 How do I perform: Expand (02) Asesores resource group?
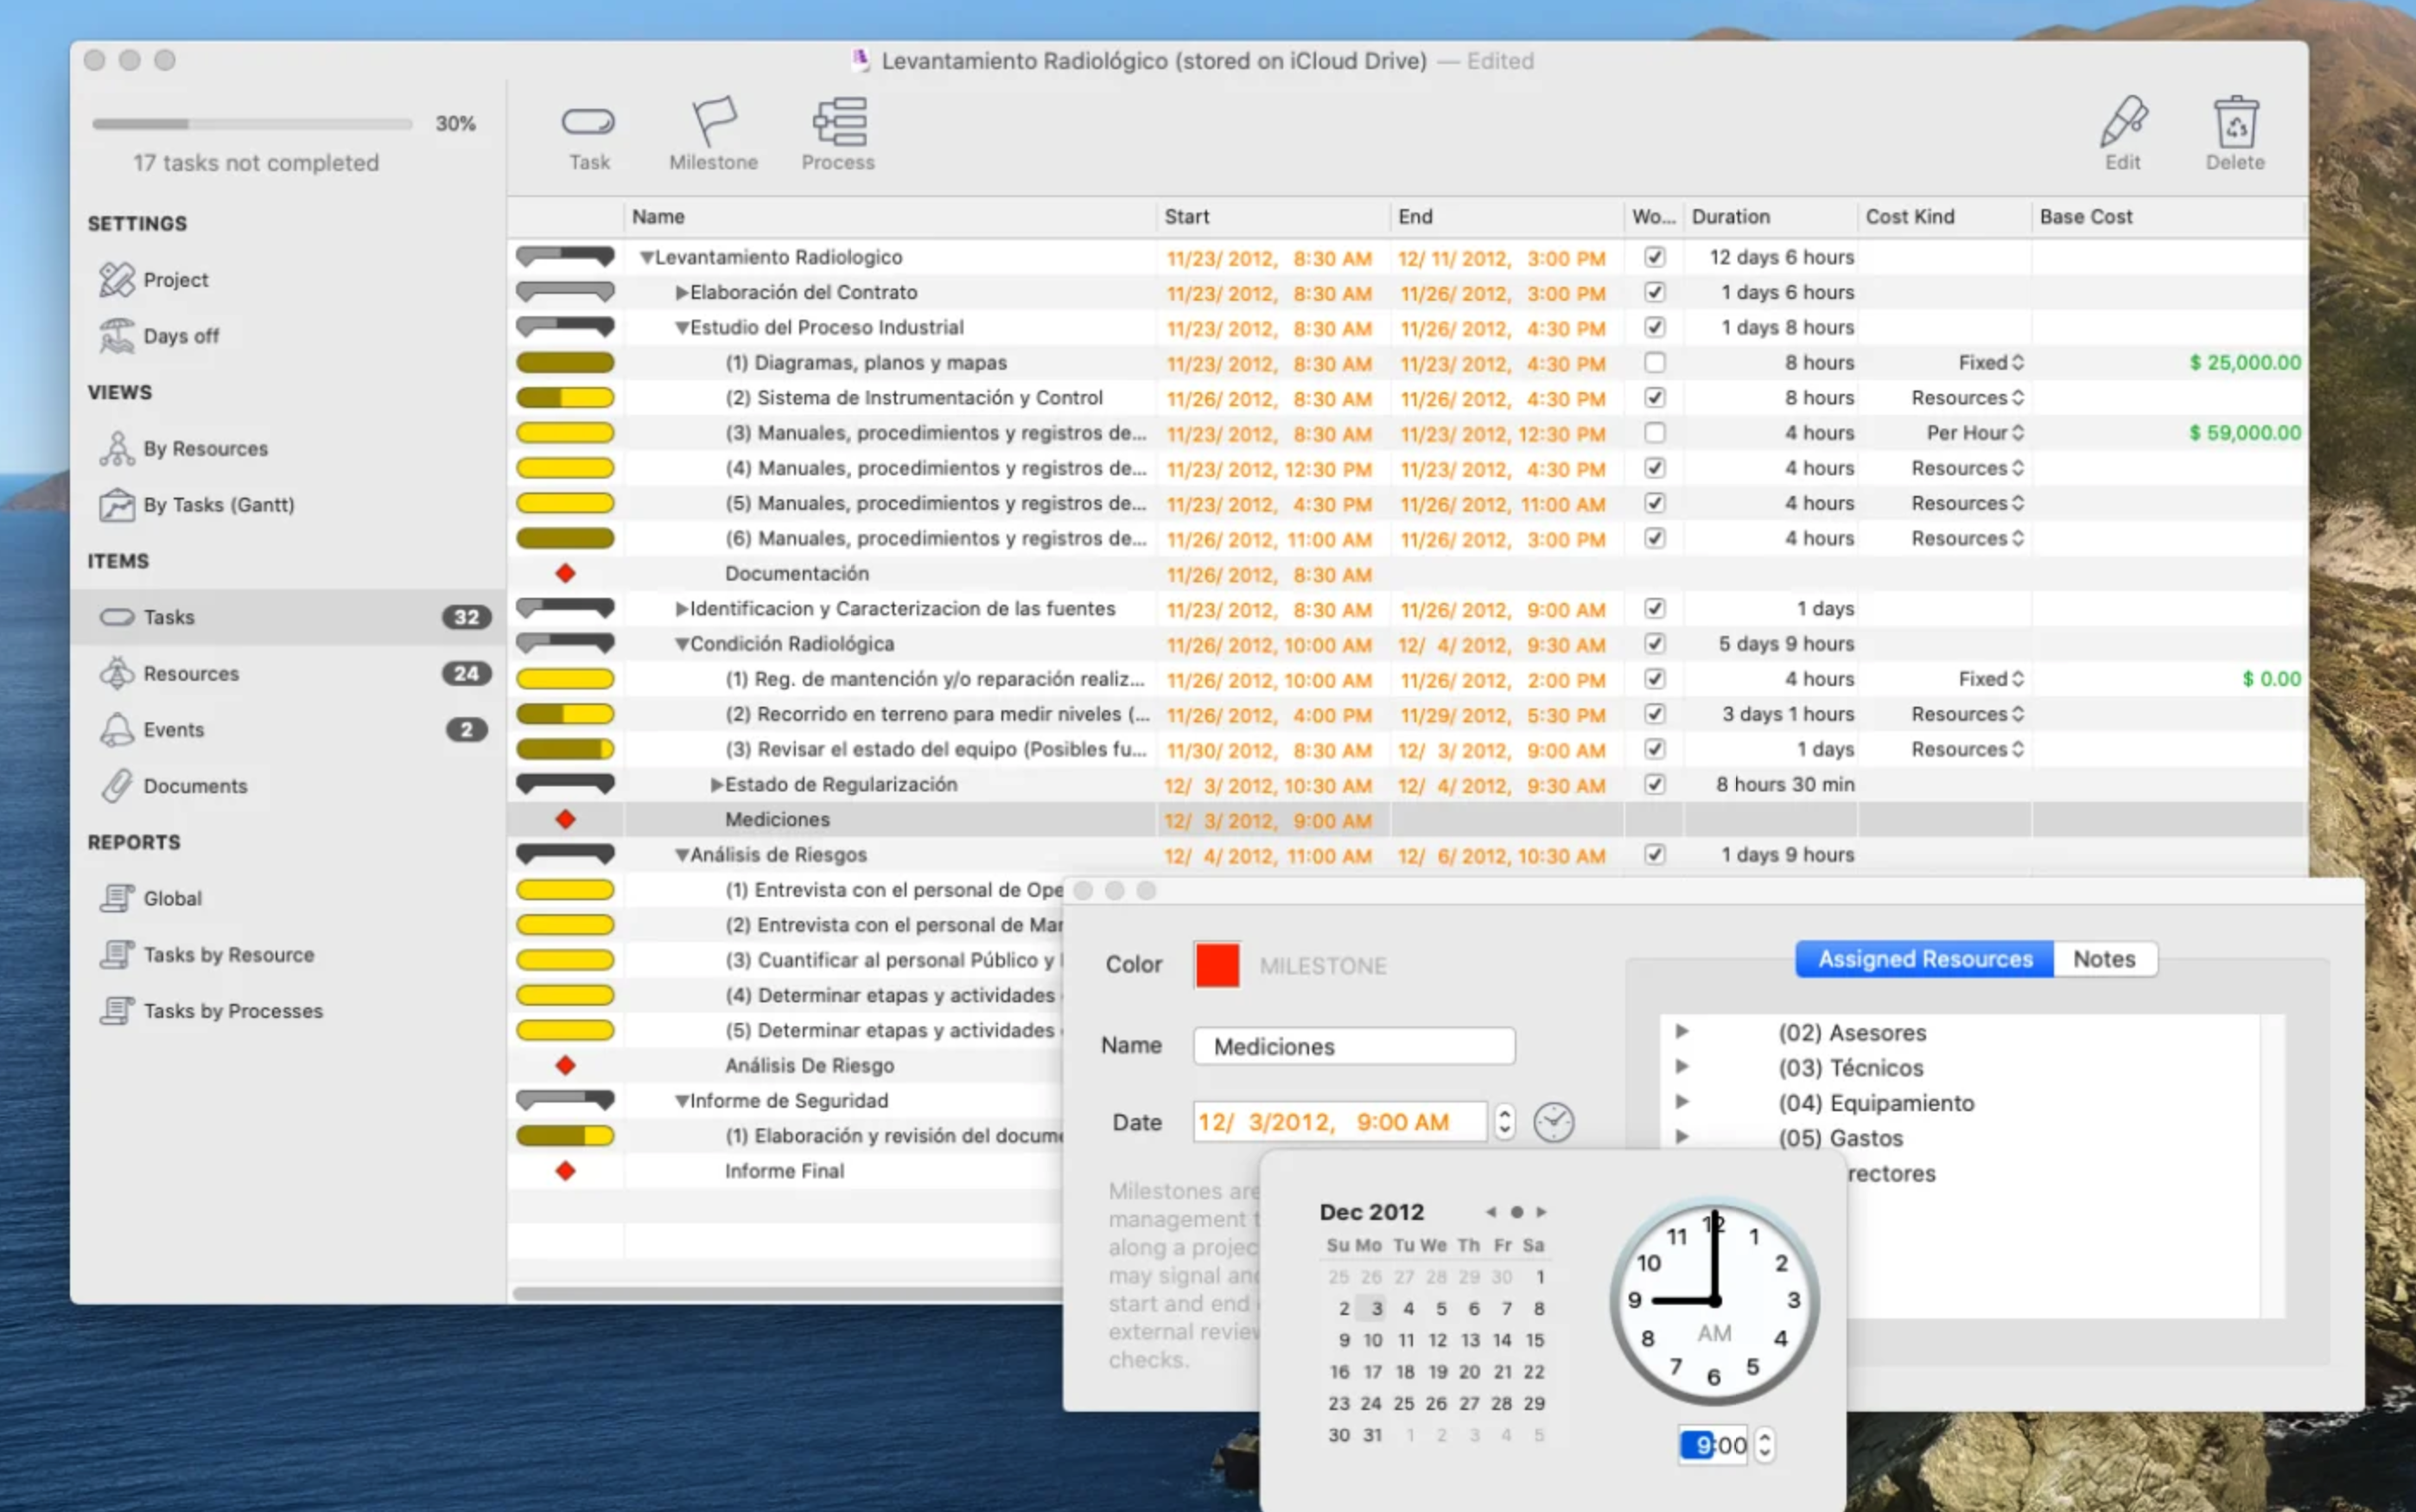click(x=1682, y=1031)
